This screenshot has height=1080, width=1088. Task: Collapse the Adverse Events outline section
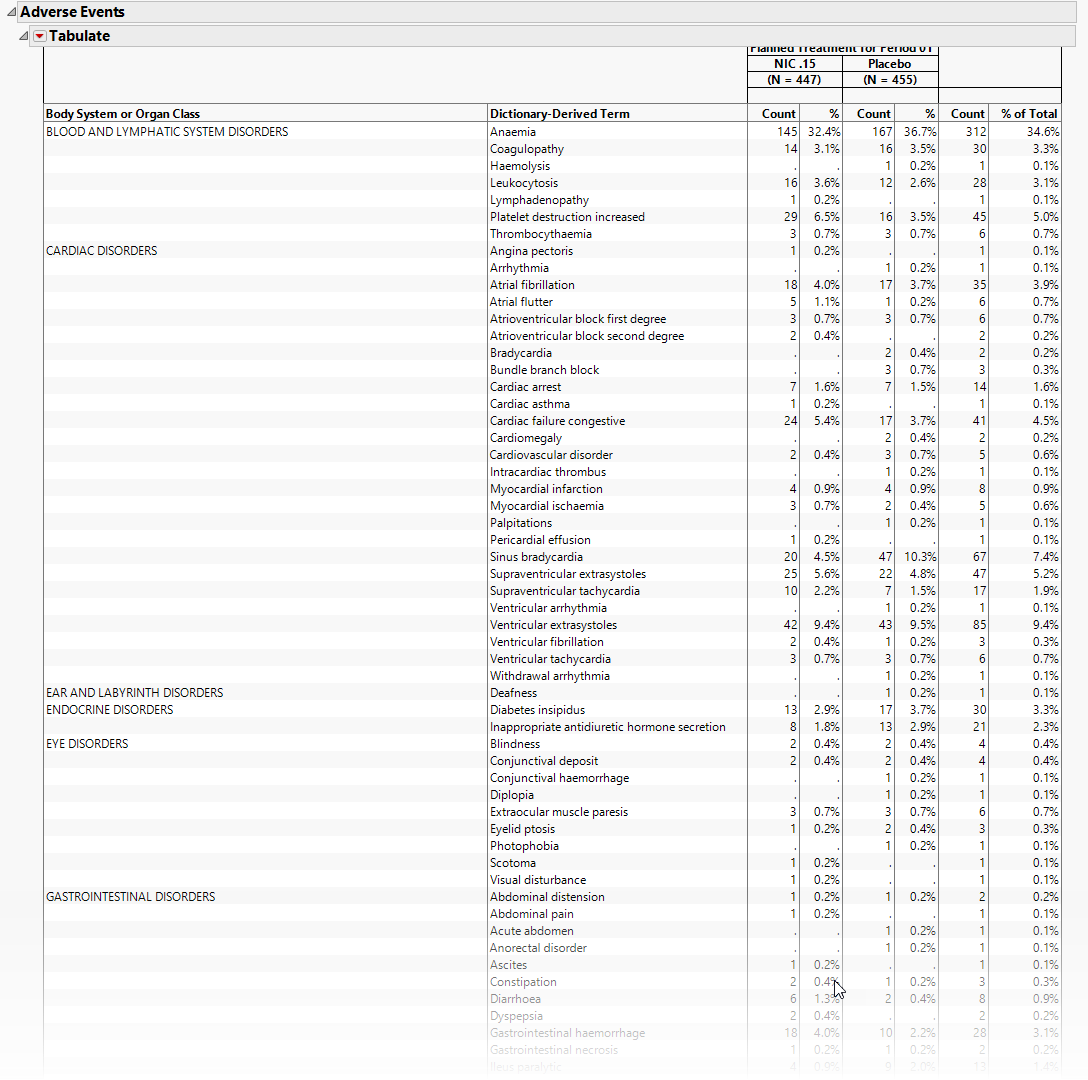[x=11, y=12]
